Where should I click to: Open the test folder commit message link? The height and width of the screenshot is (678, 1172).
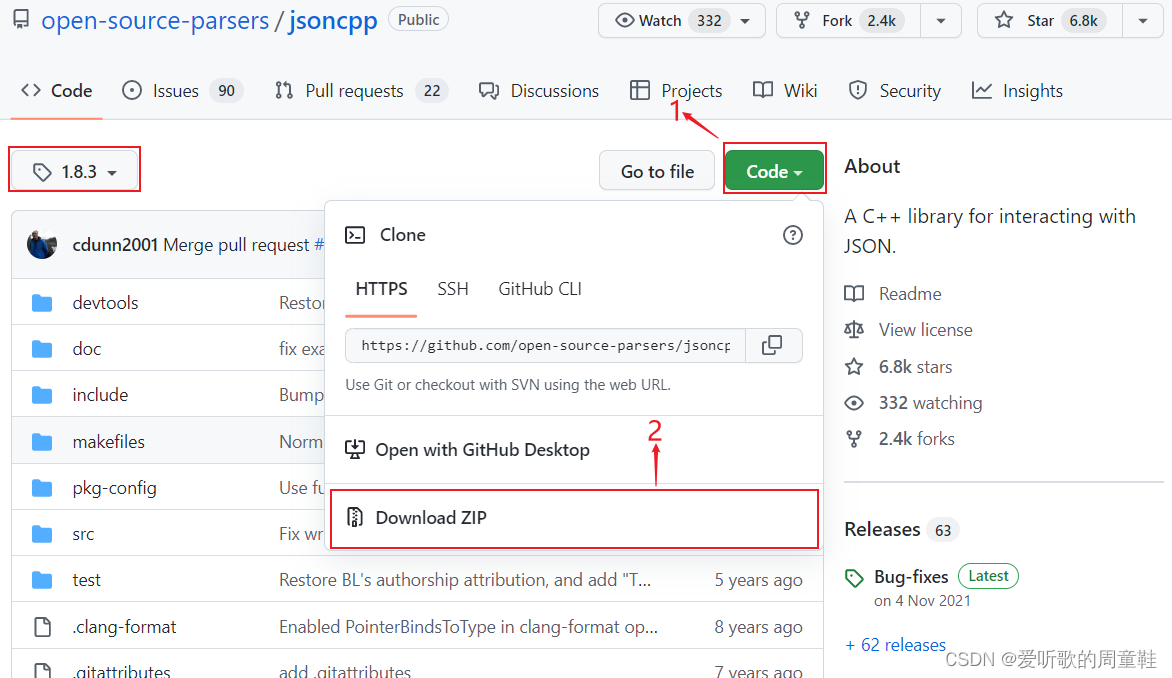pos(465,580)
